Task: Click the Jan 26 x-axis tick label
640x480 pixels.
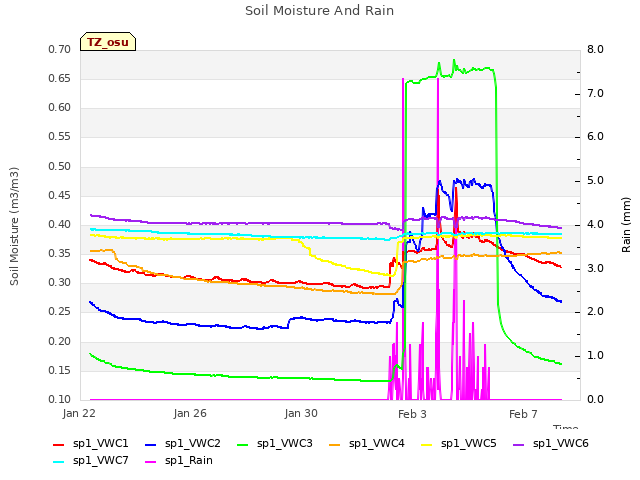Action: coord(190,413)
